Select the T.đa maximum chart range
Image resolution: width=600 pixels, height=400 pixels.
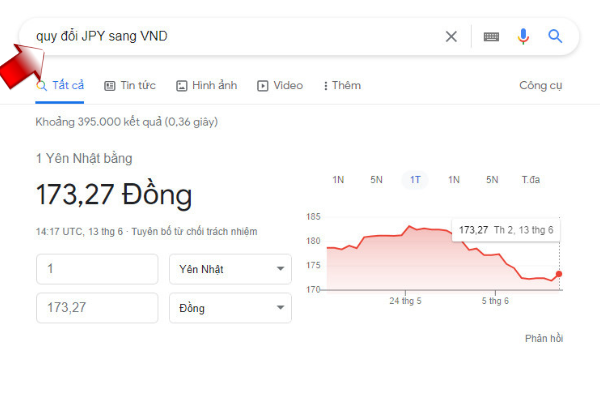[530, 180]
